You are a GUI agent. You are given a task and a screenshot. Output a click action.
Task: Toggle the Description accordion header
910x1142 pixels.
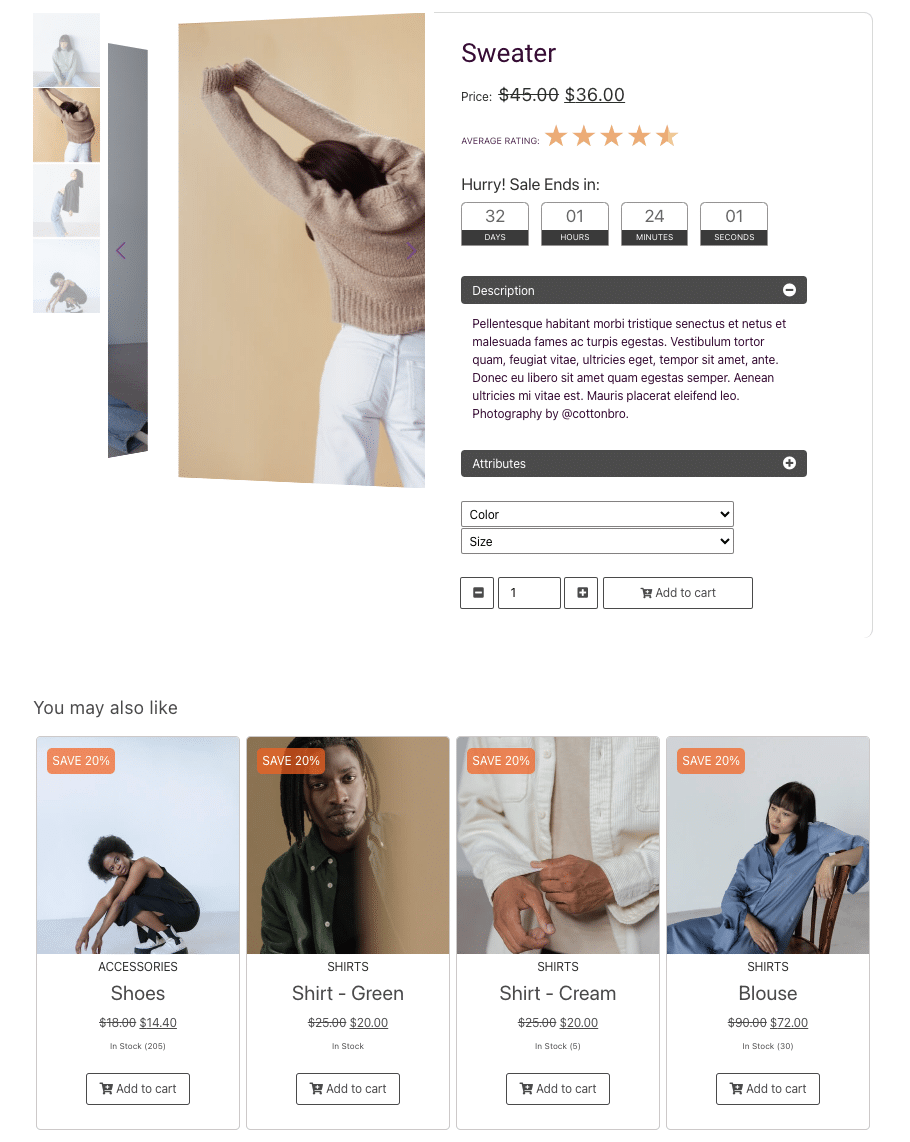tap(633, 290)
